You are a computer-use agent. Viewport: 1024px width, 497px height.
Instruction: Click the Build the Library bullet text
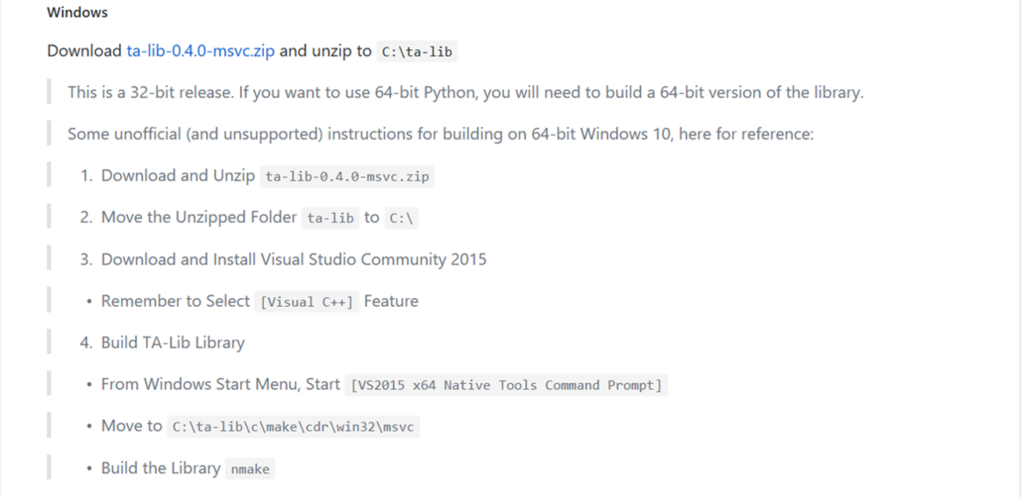tap(161, 468)
